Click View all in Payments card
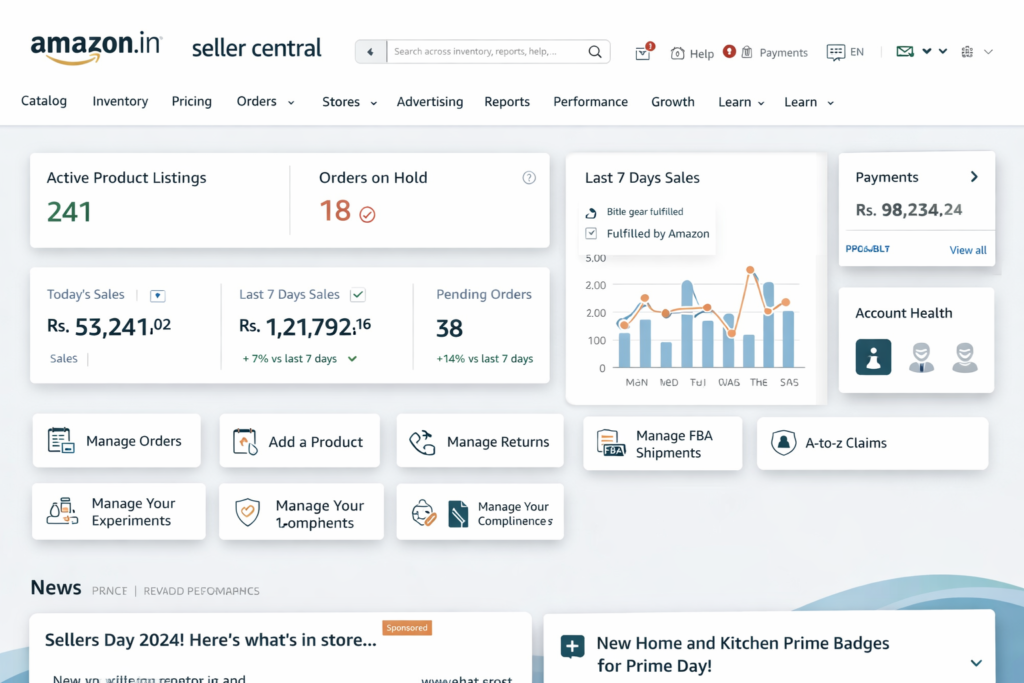 [x=968, y=250]
